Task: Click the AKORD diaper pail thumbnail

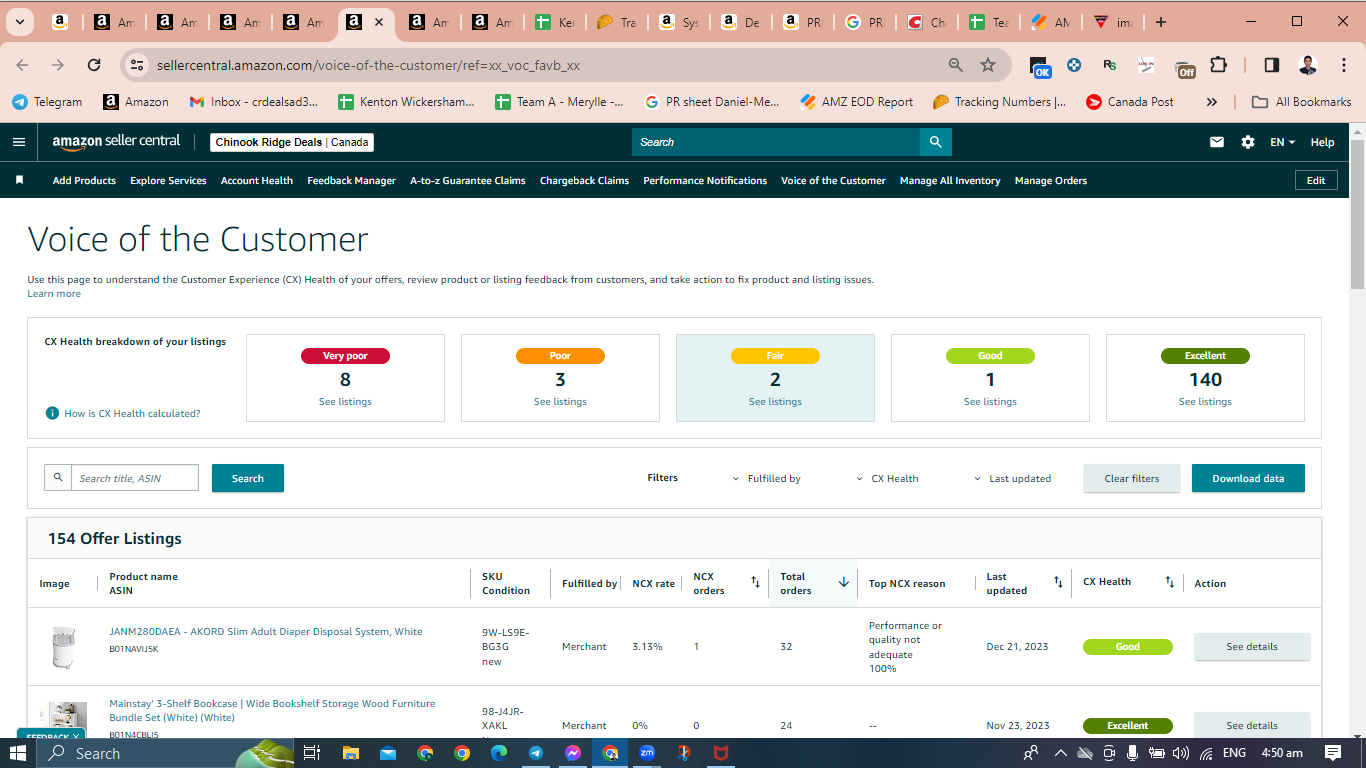Action: tap(63, 647)
